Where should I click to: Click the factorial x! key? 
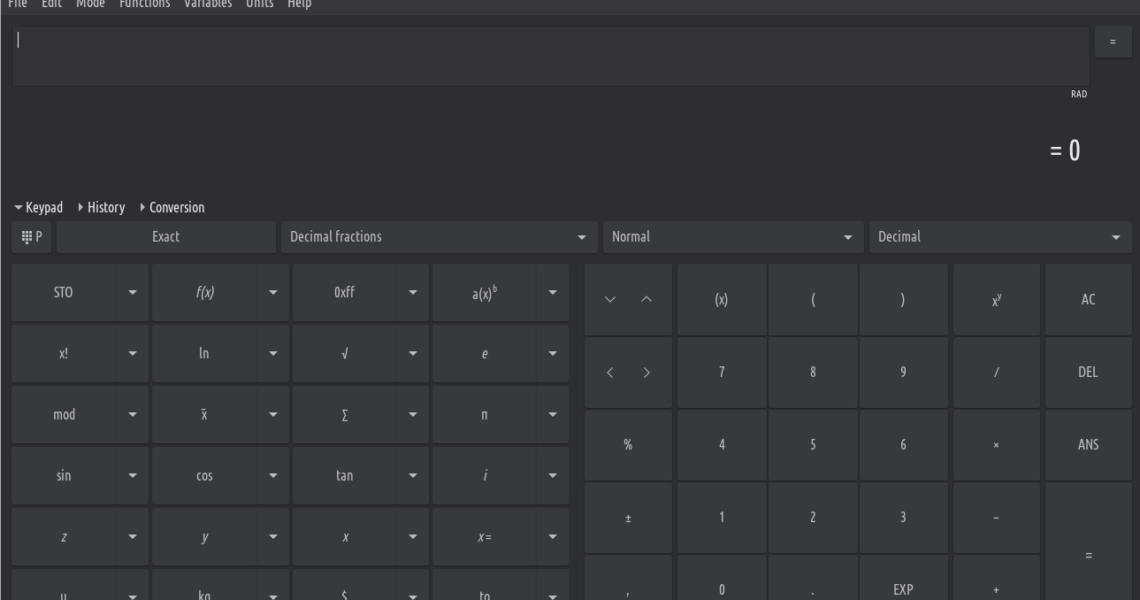tap(63, 354)
